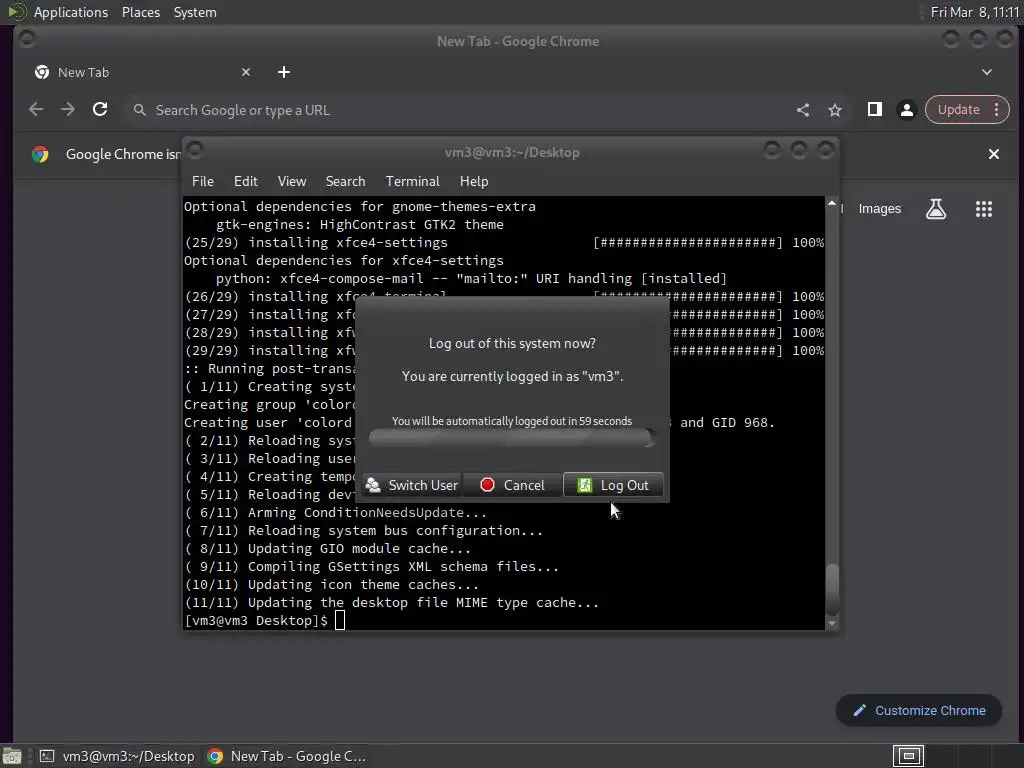This screenshot has height=768, width=1024.
Task: Click line 'Updating icon theme caches...'
Action: (x=332, y=584)
